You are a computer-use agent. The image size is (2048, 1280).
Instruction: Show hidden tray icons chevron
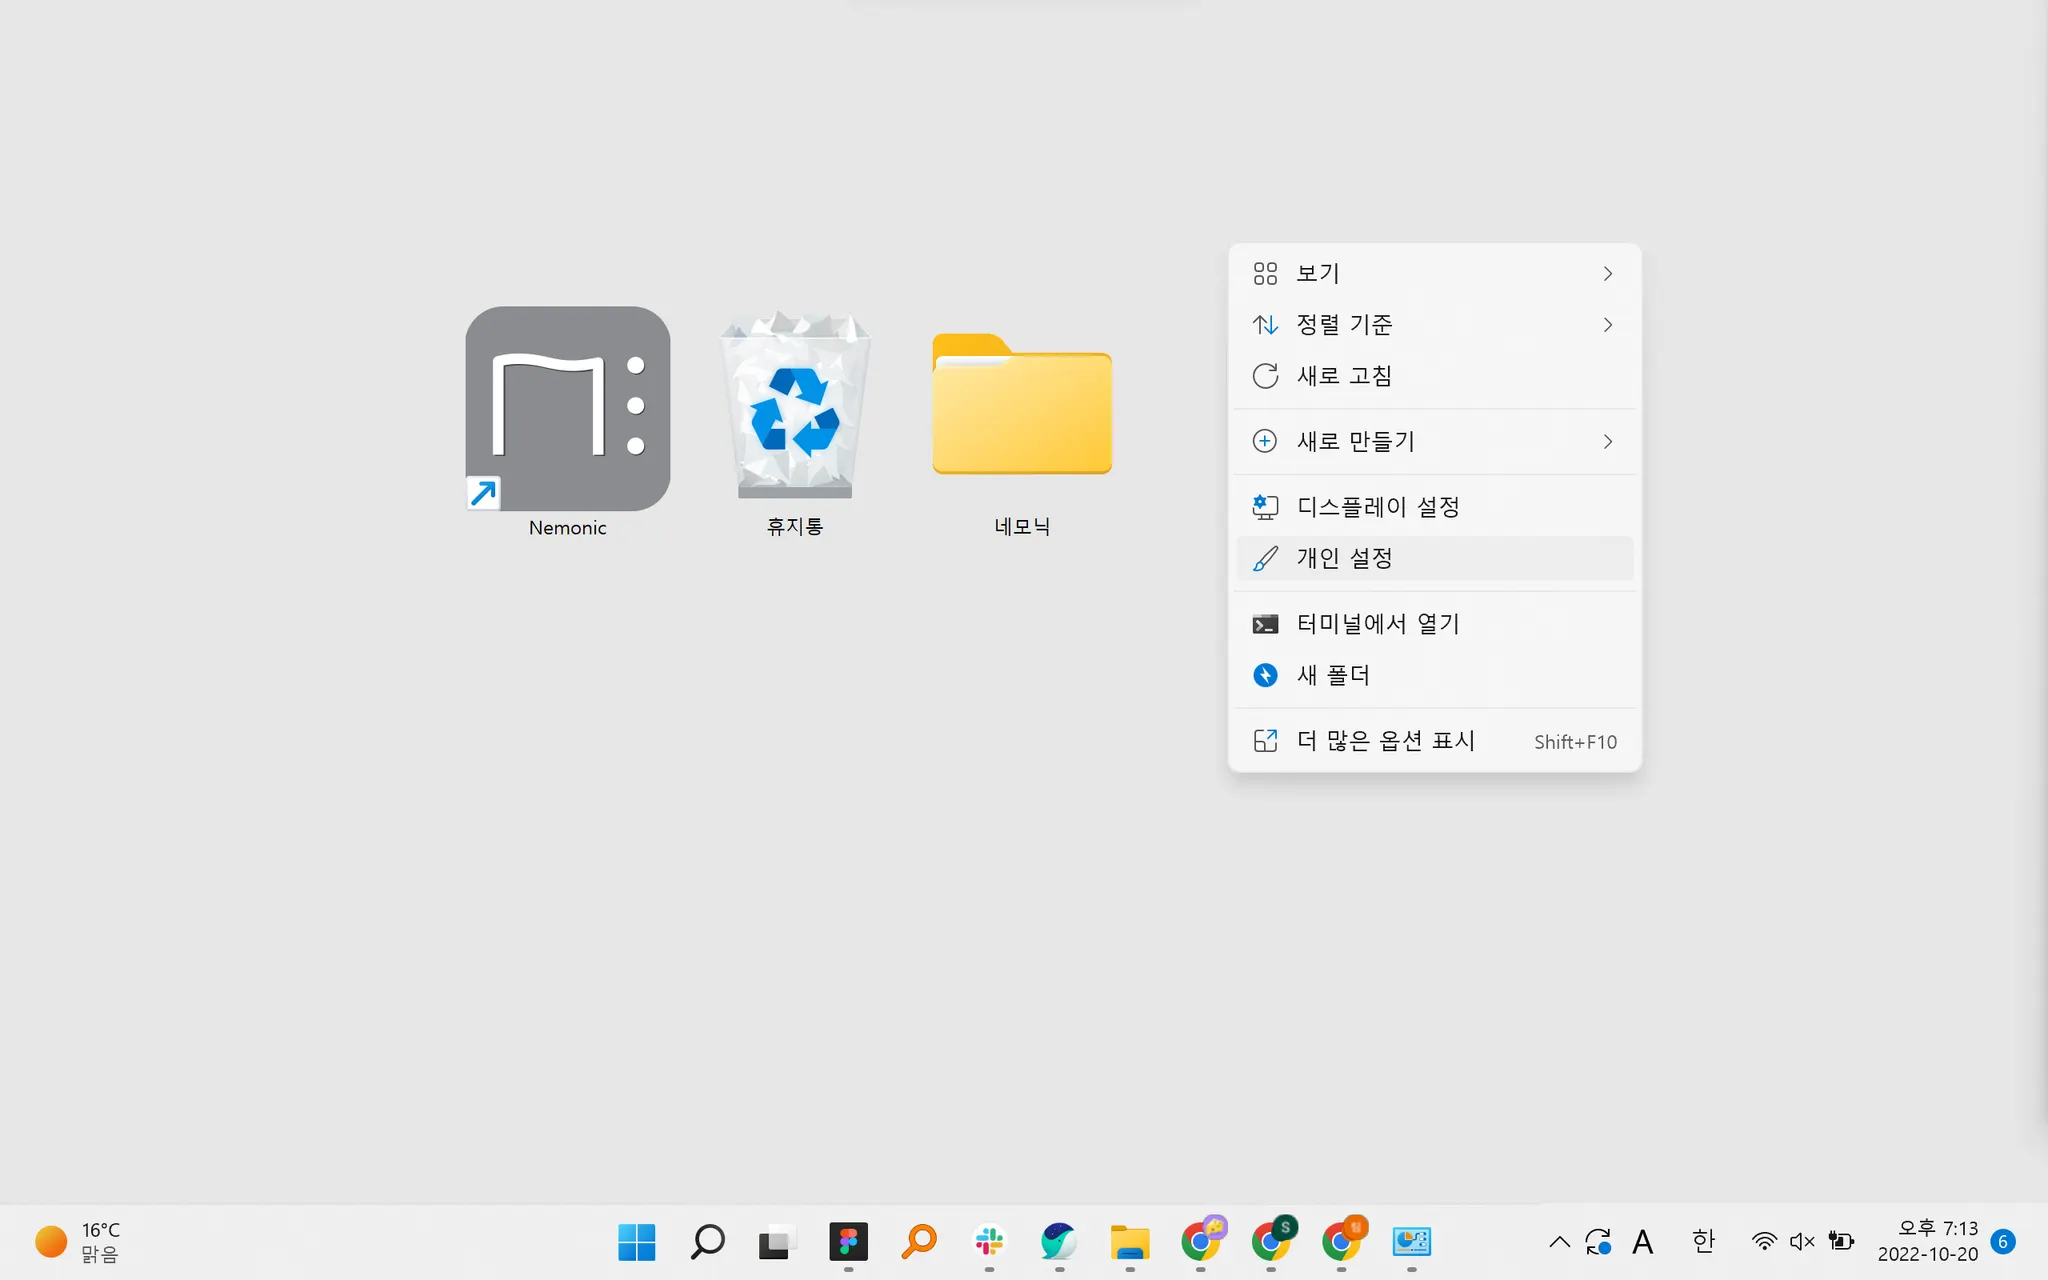(x=1559, y=1242)
